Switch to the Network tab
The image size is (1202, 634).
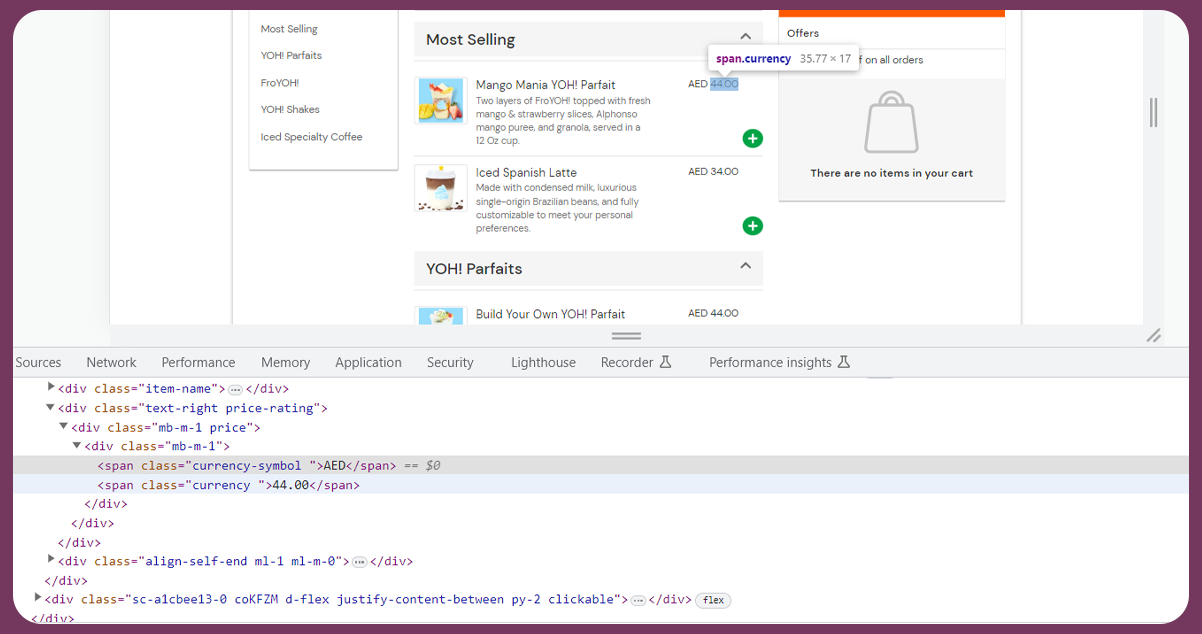(x=111, y=362)
